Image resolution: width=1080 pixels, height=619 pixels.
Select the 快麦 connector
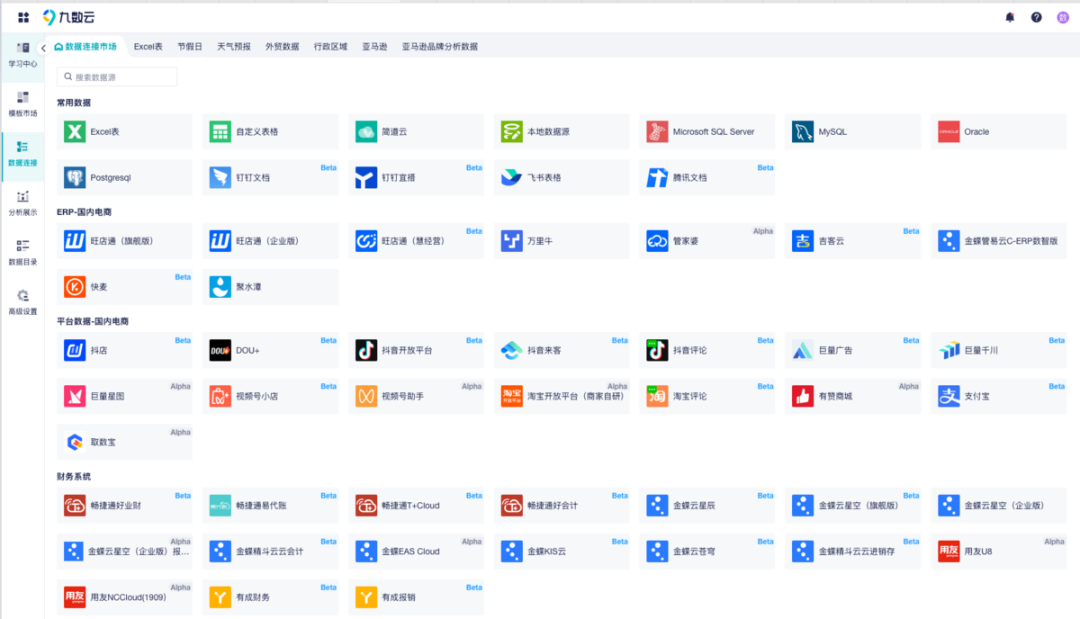(x=125, y=287)
